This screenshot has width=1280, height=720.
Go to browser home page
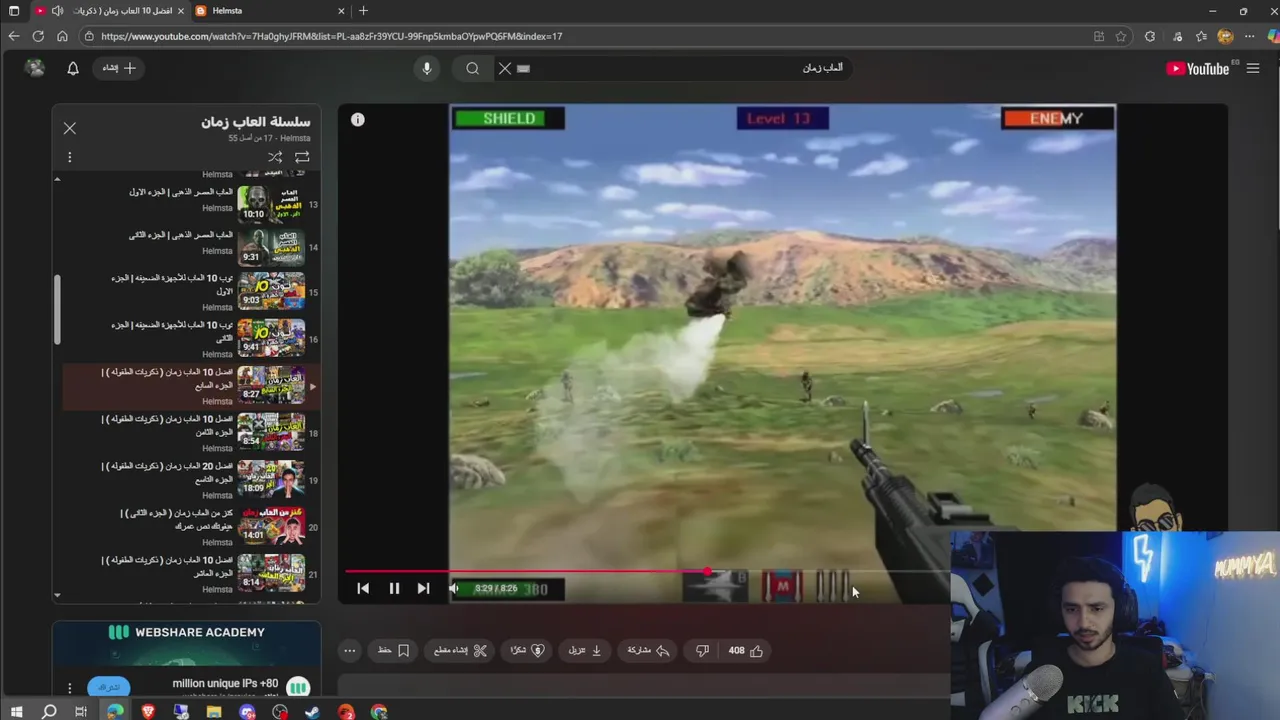[x=62, y=36]
